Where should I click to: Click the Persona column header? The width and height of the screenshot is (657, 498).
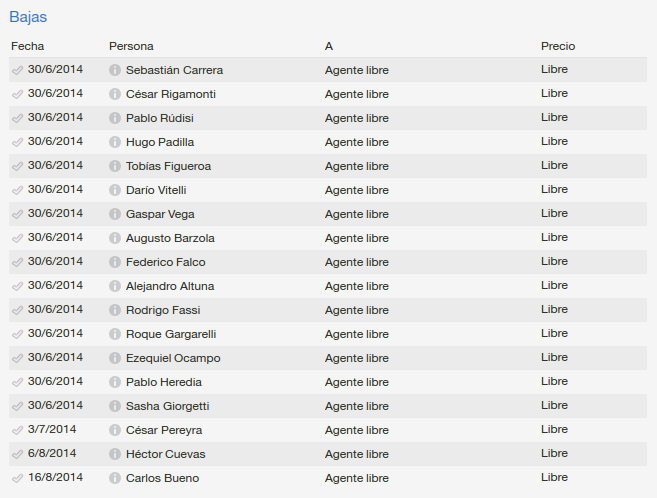point(131,46)
